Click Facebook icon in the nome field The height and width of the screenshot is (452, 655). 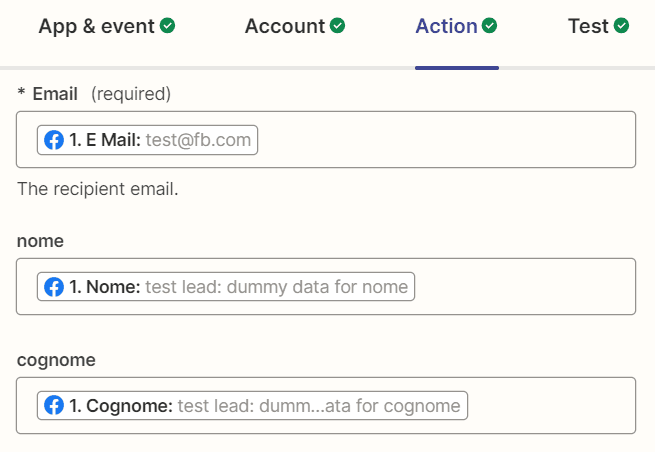pyautogui.click(x=54, y=287)
